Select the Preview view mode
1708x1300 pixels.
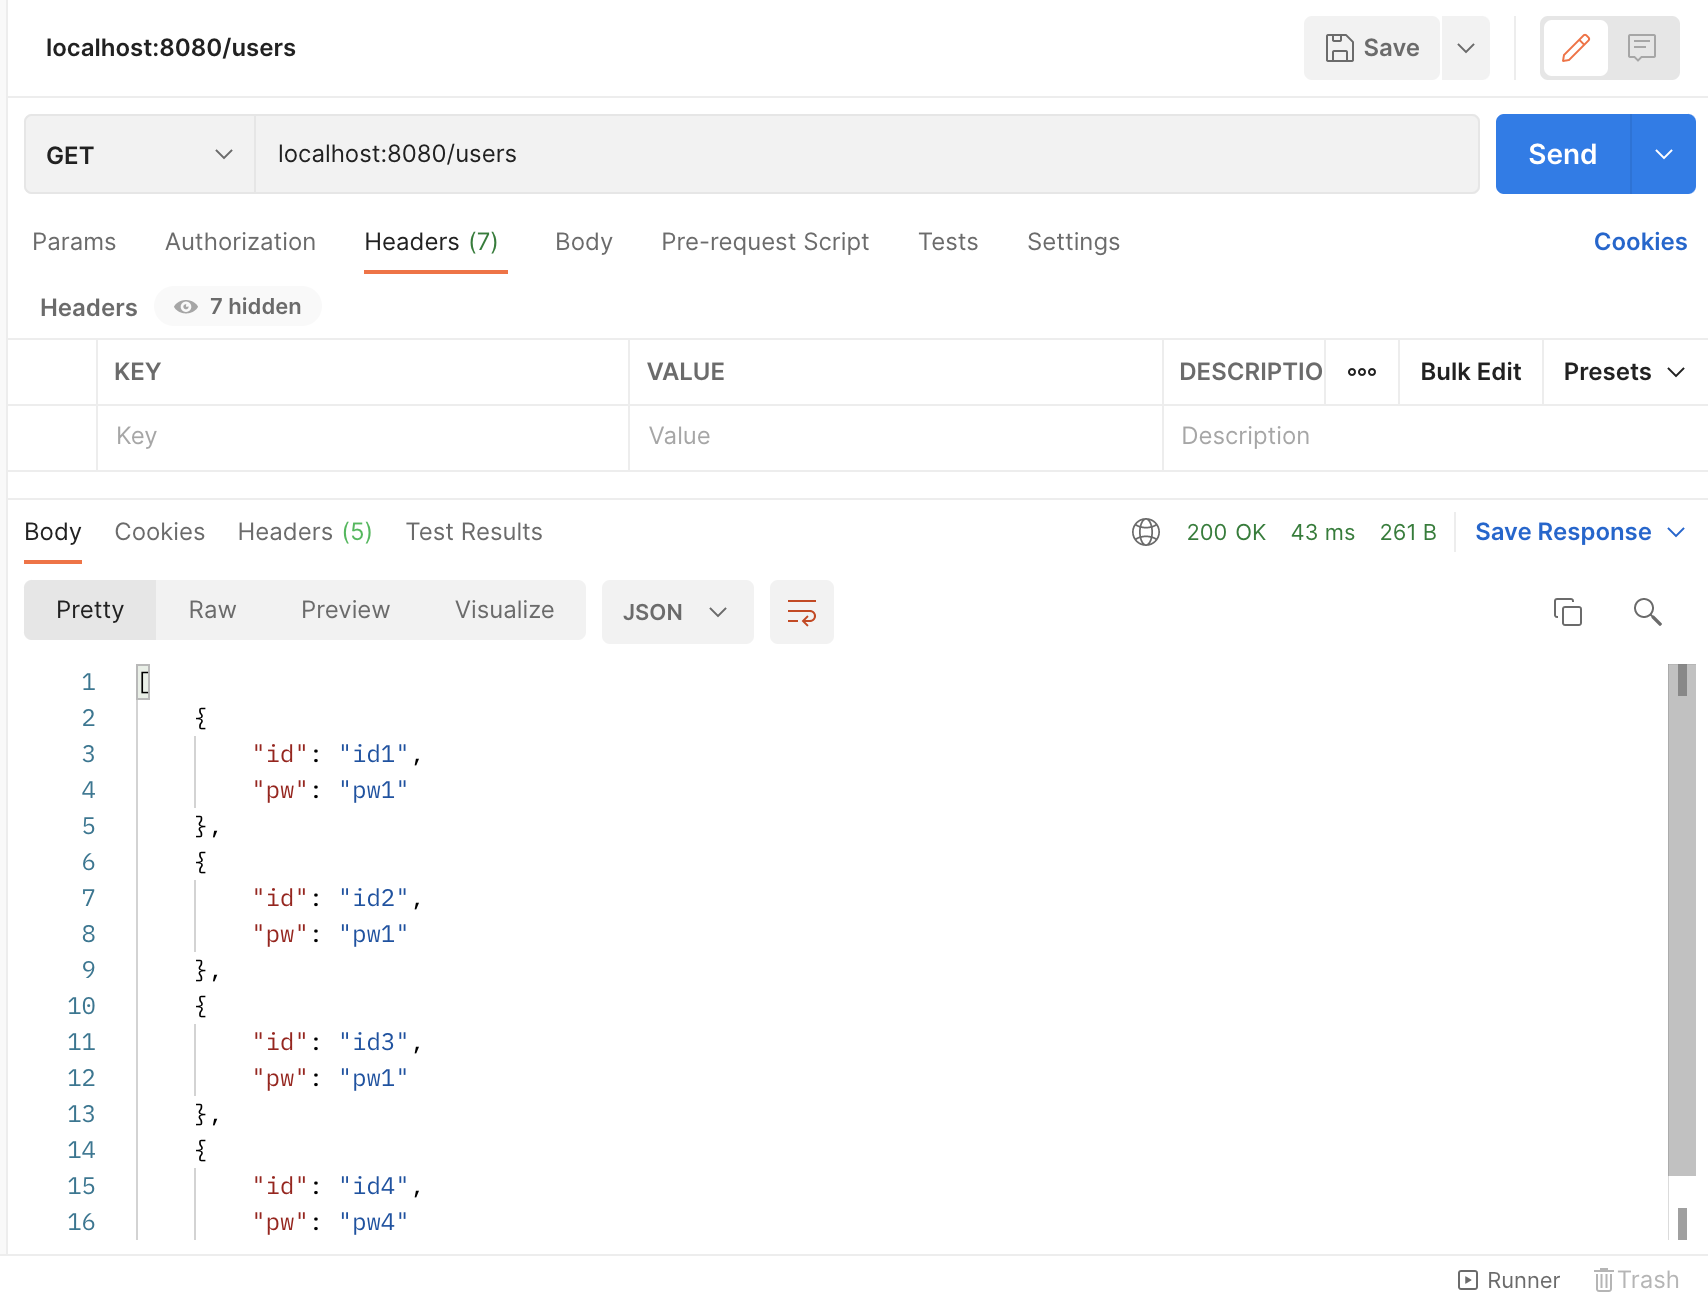coord(345,610)
